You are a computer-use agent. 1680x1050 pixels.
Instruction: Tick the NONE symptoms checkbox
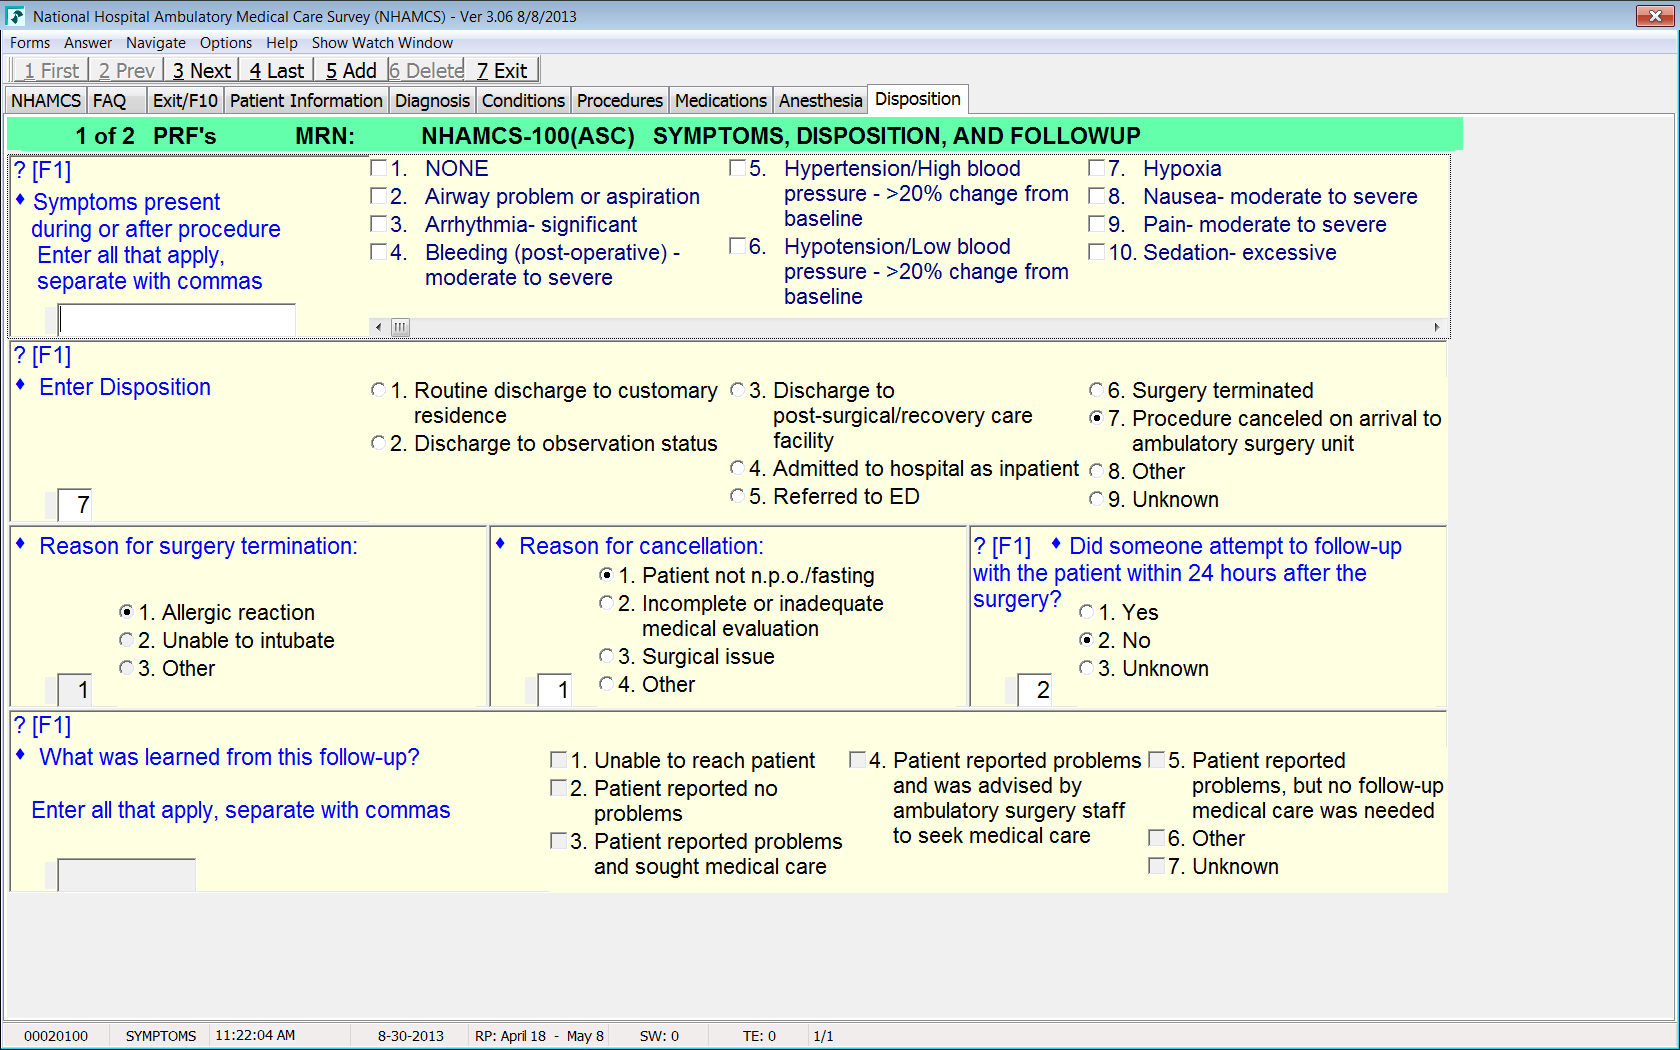(379, 168)
